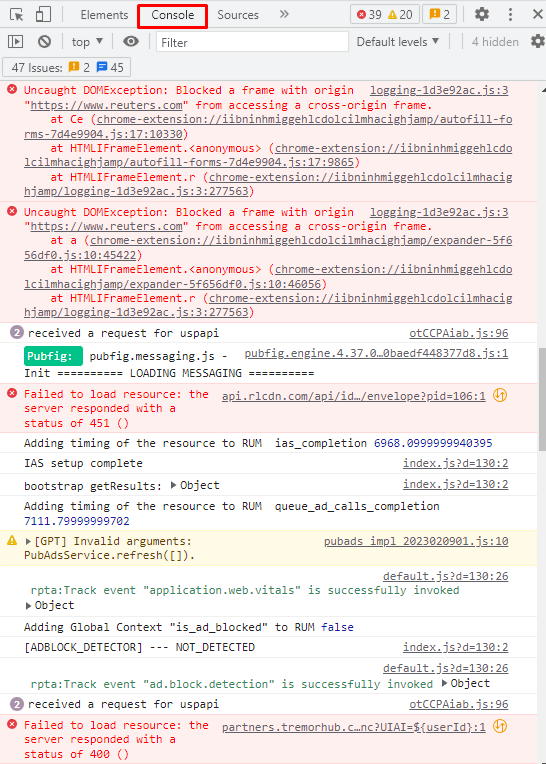Open the top context dropdown
The image size is (546, 764).
(x=87, y=42)
